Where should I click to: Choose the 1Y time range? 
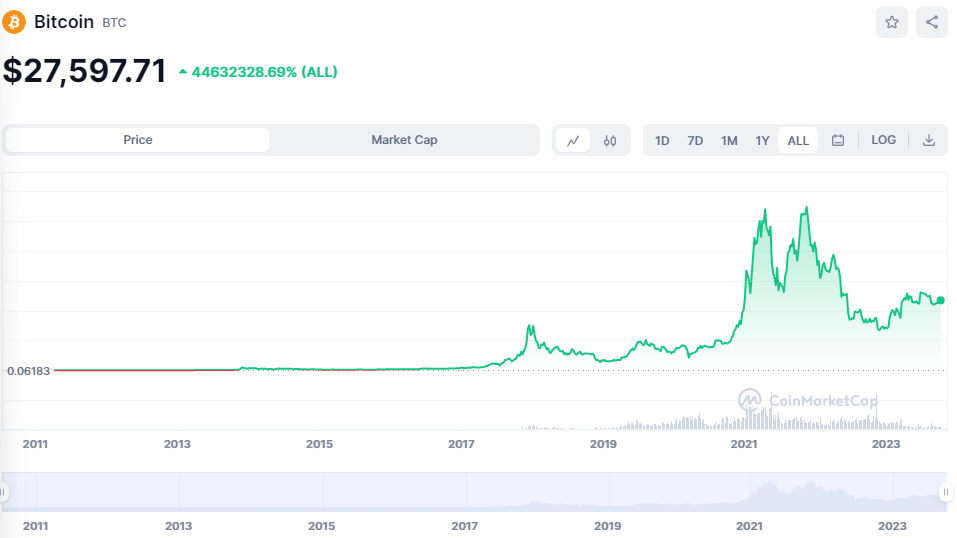click(x=762, y=140)
